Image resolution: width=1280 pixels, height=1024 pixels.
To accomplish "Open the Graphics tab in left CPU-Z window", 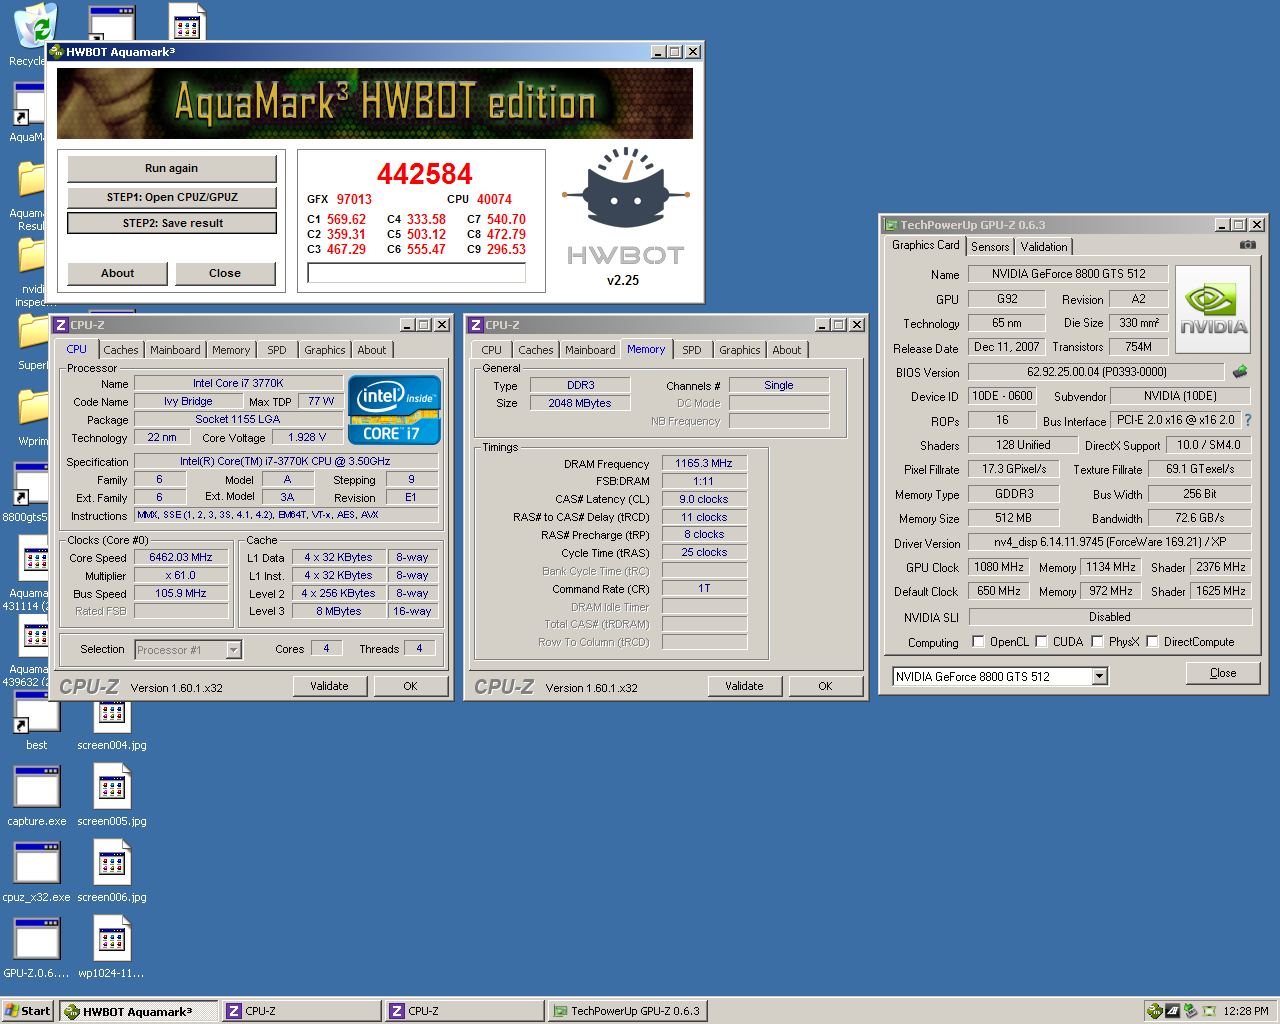I will 325,350.
